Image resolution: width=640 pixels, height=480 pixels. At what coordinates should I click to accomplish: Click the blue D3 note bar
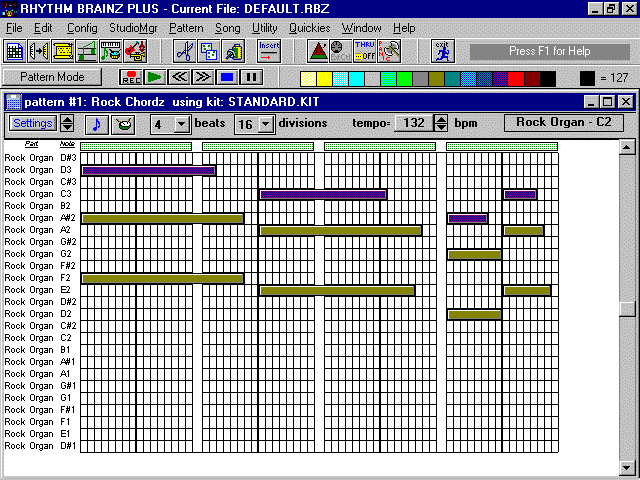(x=148, y=170)
